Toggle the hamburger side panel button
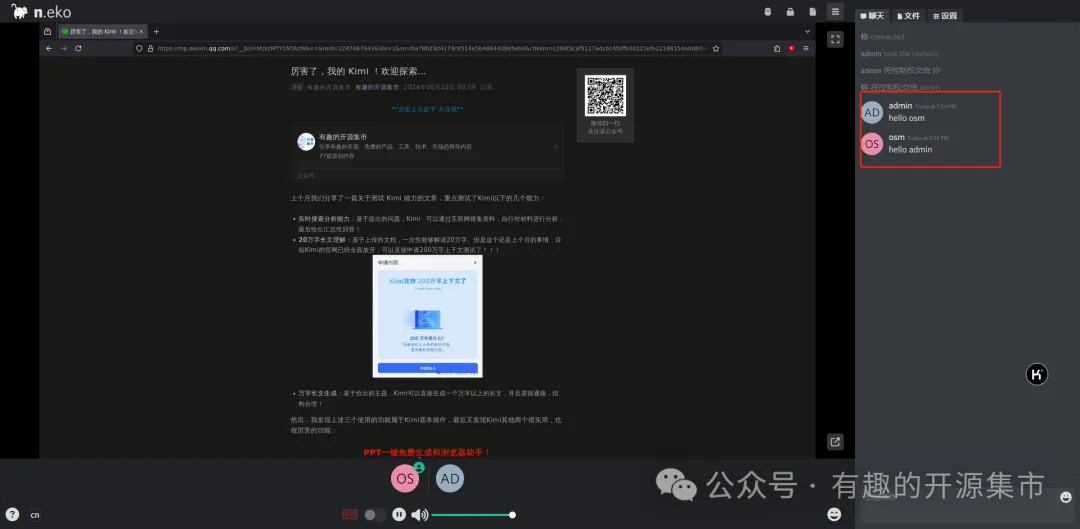 point(835,12)
